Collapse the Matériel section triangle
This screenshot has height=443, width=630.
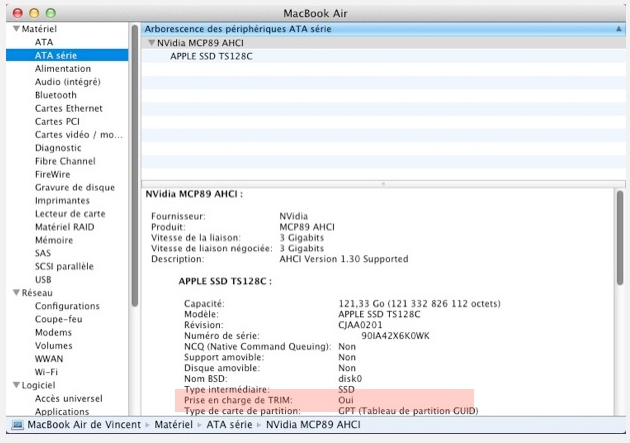pos(16,29)
